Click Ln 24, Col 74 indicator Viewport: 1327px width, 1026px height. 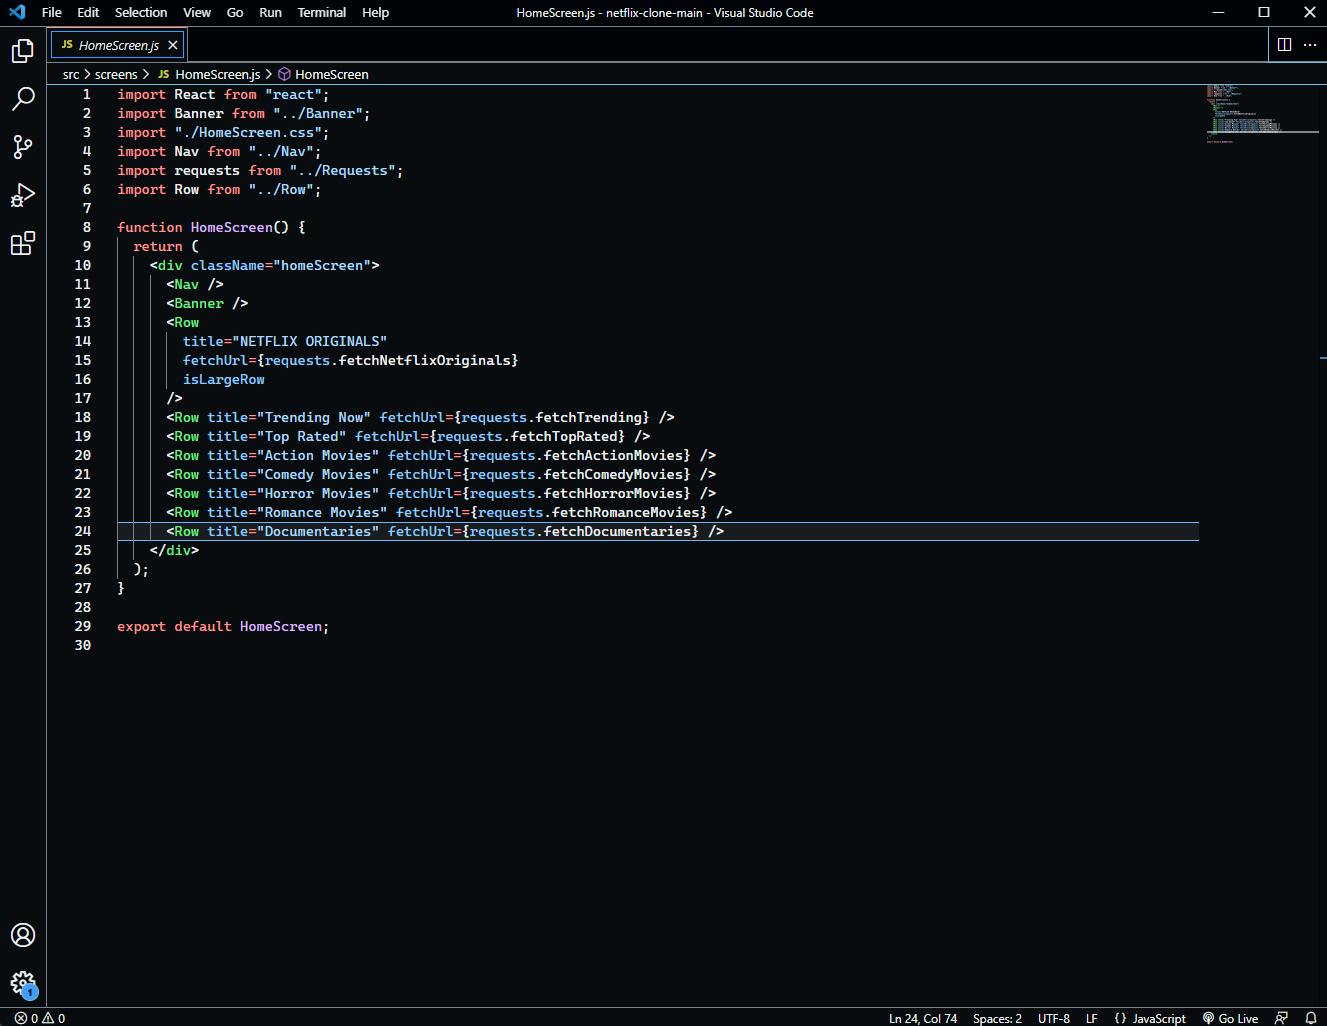[x=923, y=1018]
